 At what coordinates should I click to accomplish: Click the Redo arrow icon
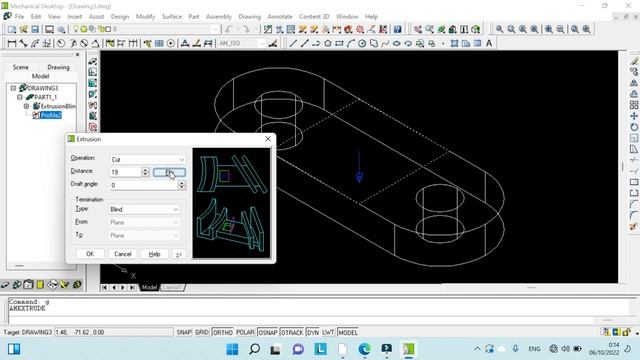(x=246, y=29)
